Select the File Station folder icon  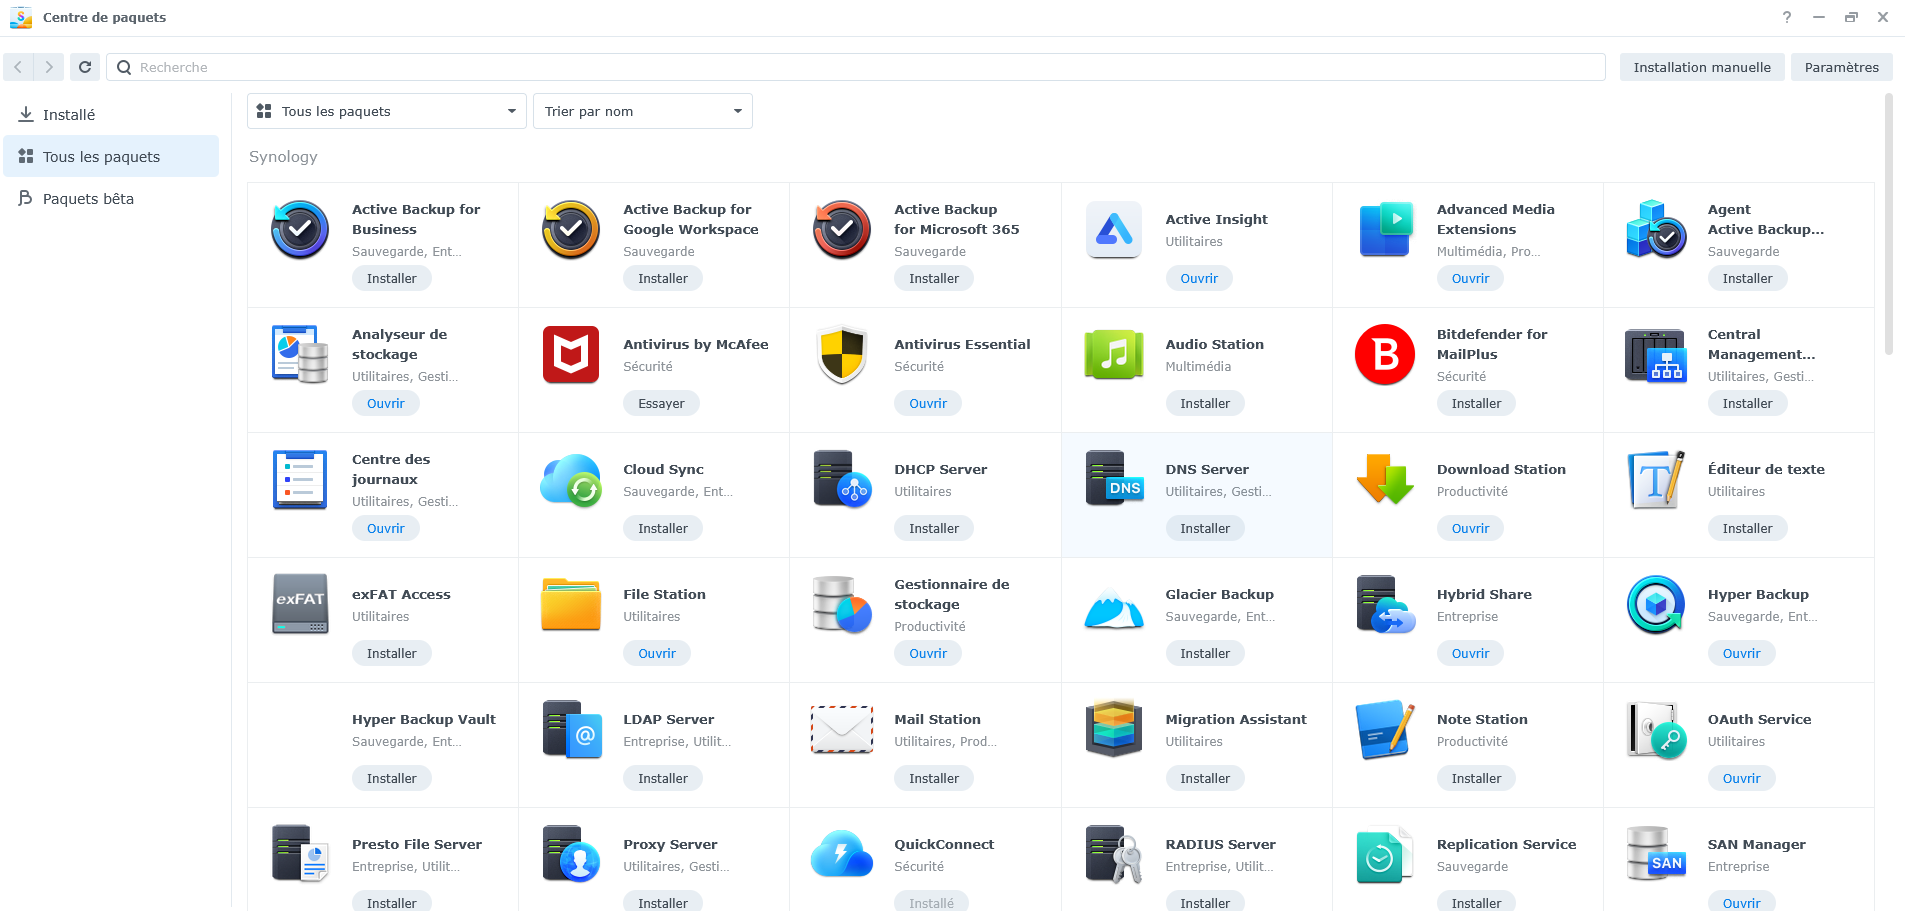pos(570,605)
